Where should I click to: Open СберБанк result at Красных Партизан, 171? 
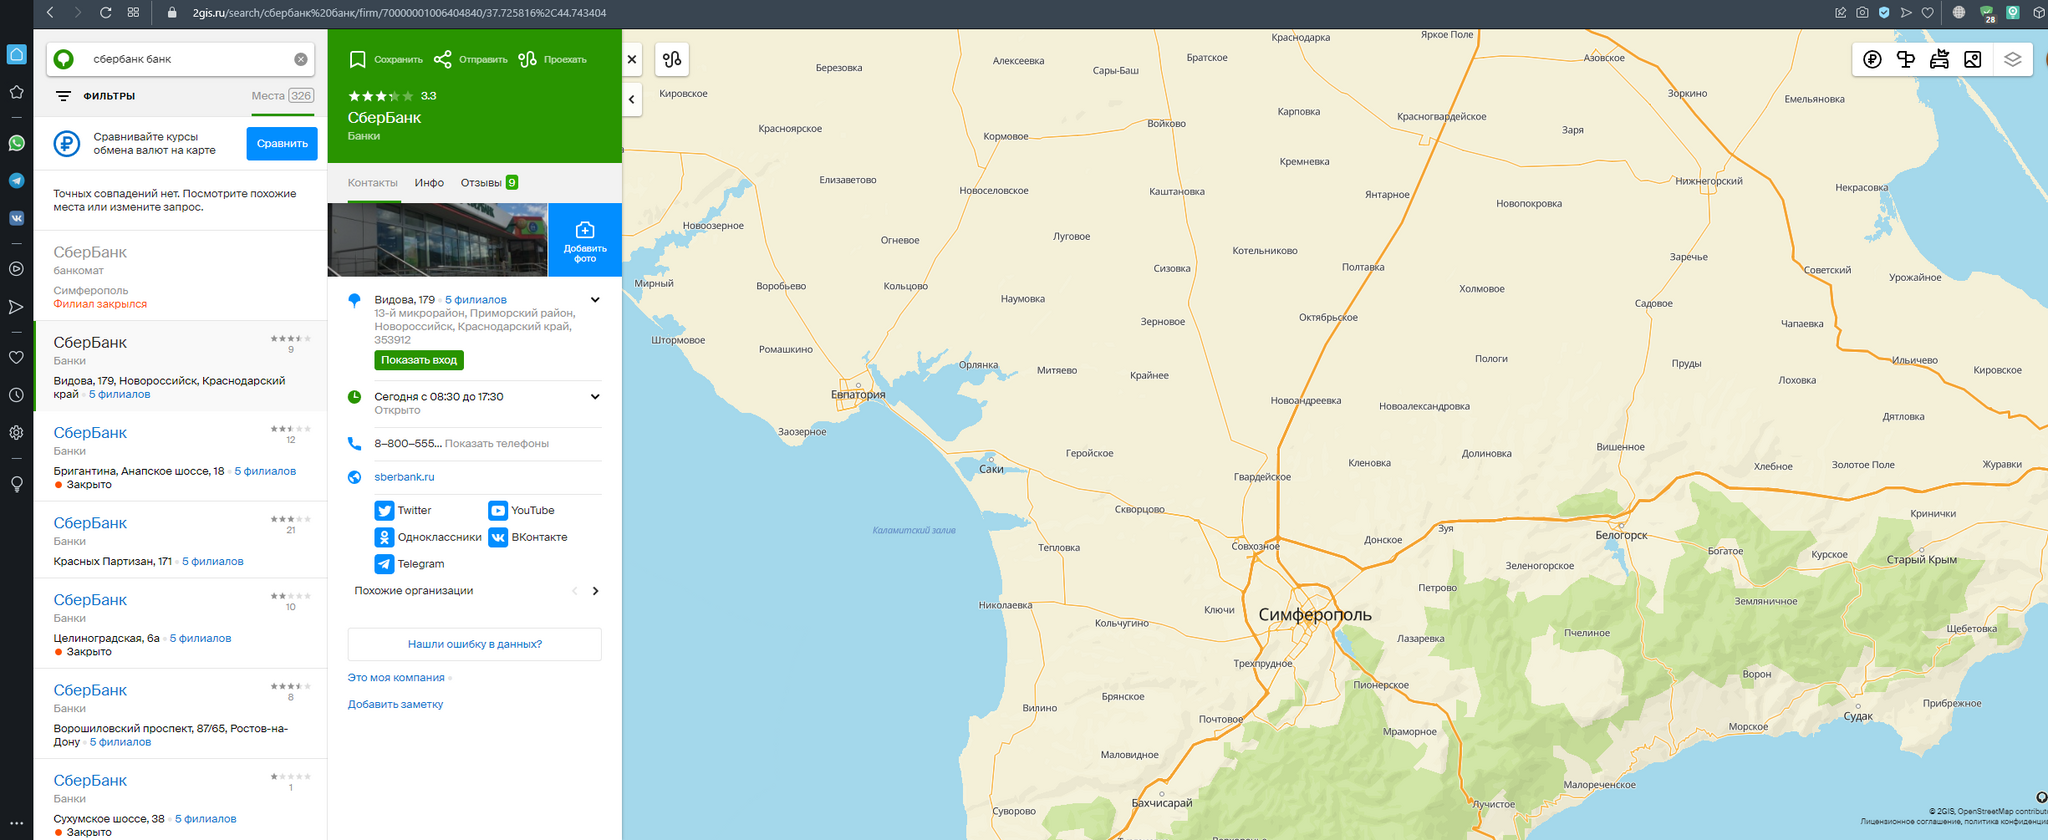tap(181, 540)
